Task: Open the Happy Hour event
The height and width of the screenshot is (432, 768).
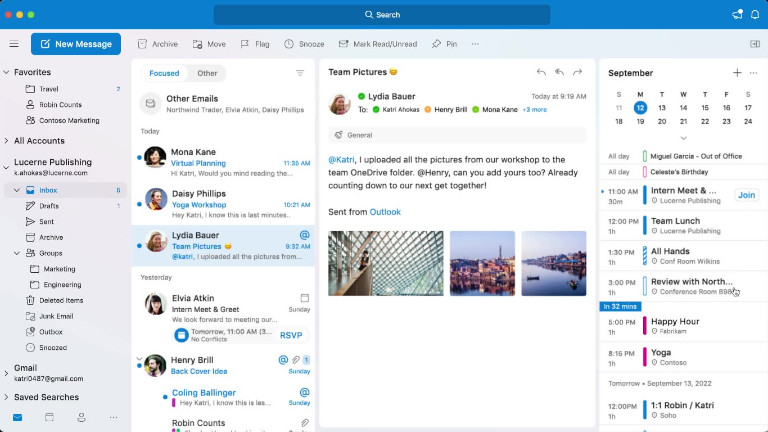Action: coord(684,326)
